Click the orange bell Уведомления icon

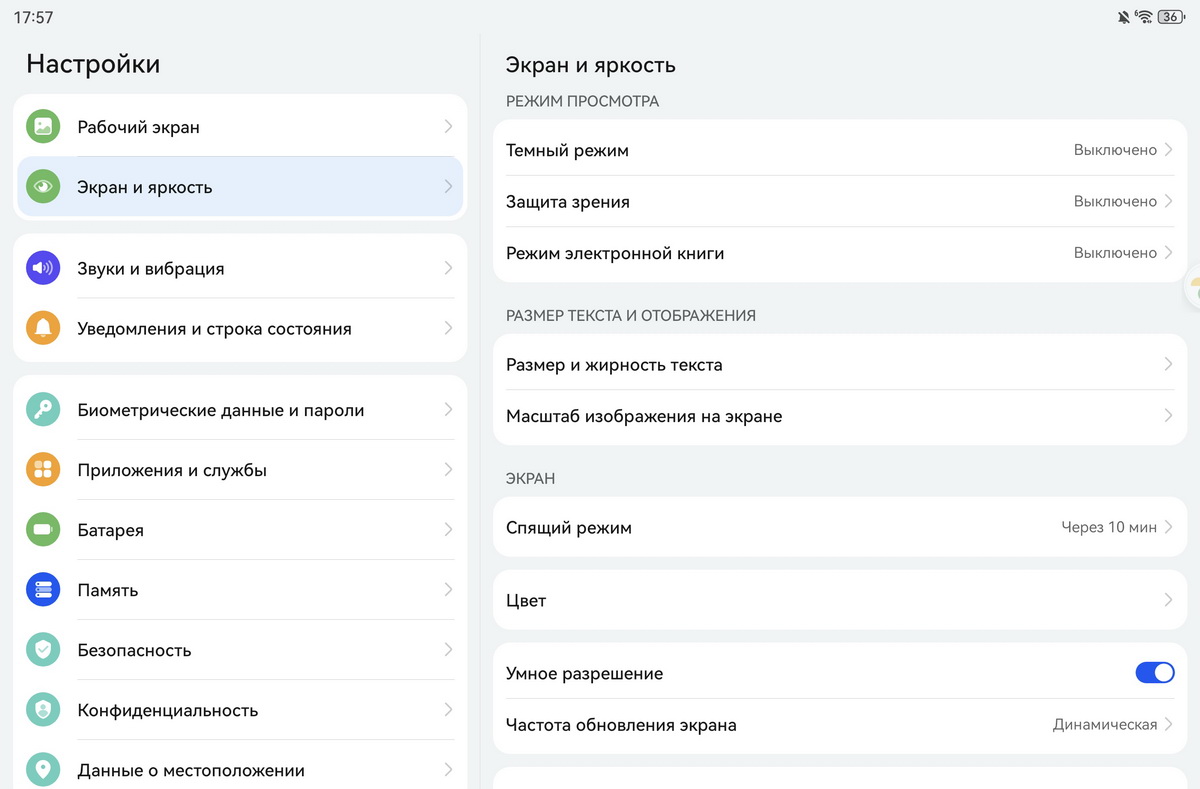(43, 328)
